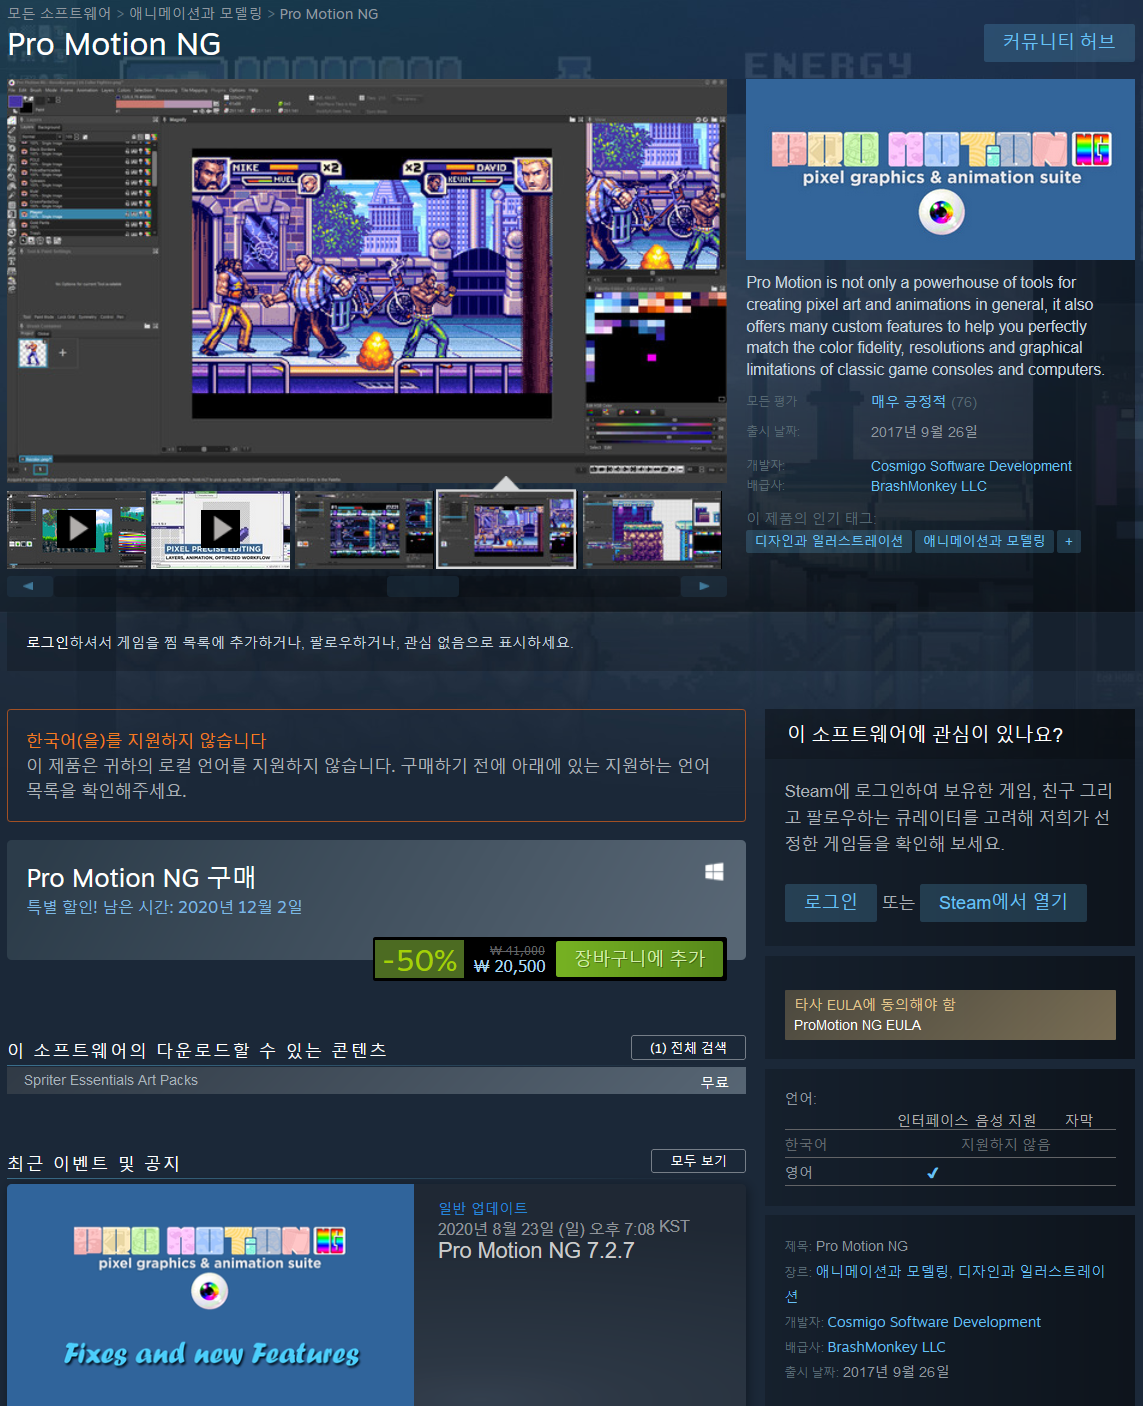Click Pro Motion NG breadcrumb link
1143x1406 pixels.
[x=329, y=14]
